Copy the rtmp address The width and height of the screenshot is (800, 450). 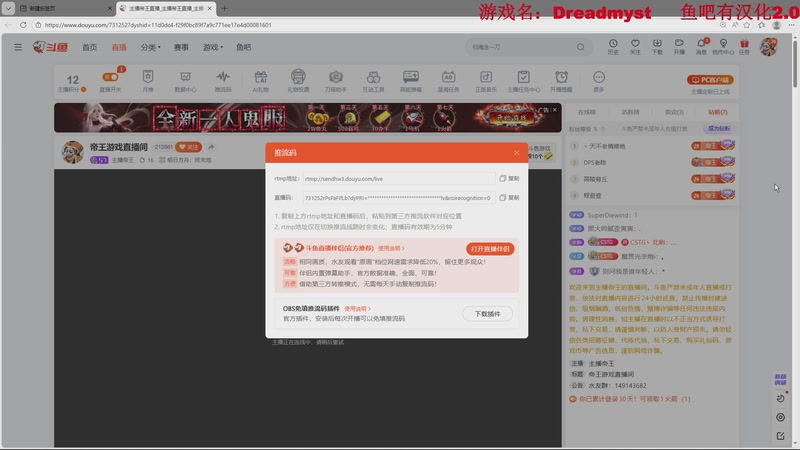[509, 179]
